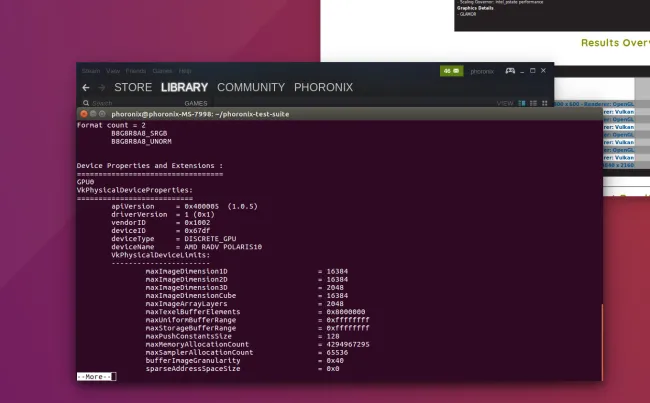Select the Steam list view icon

point(534,103)
